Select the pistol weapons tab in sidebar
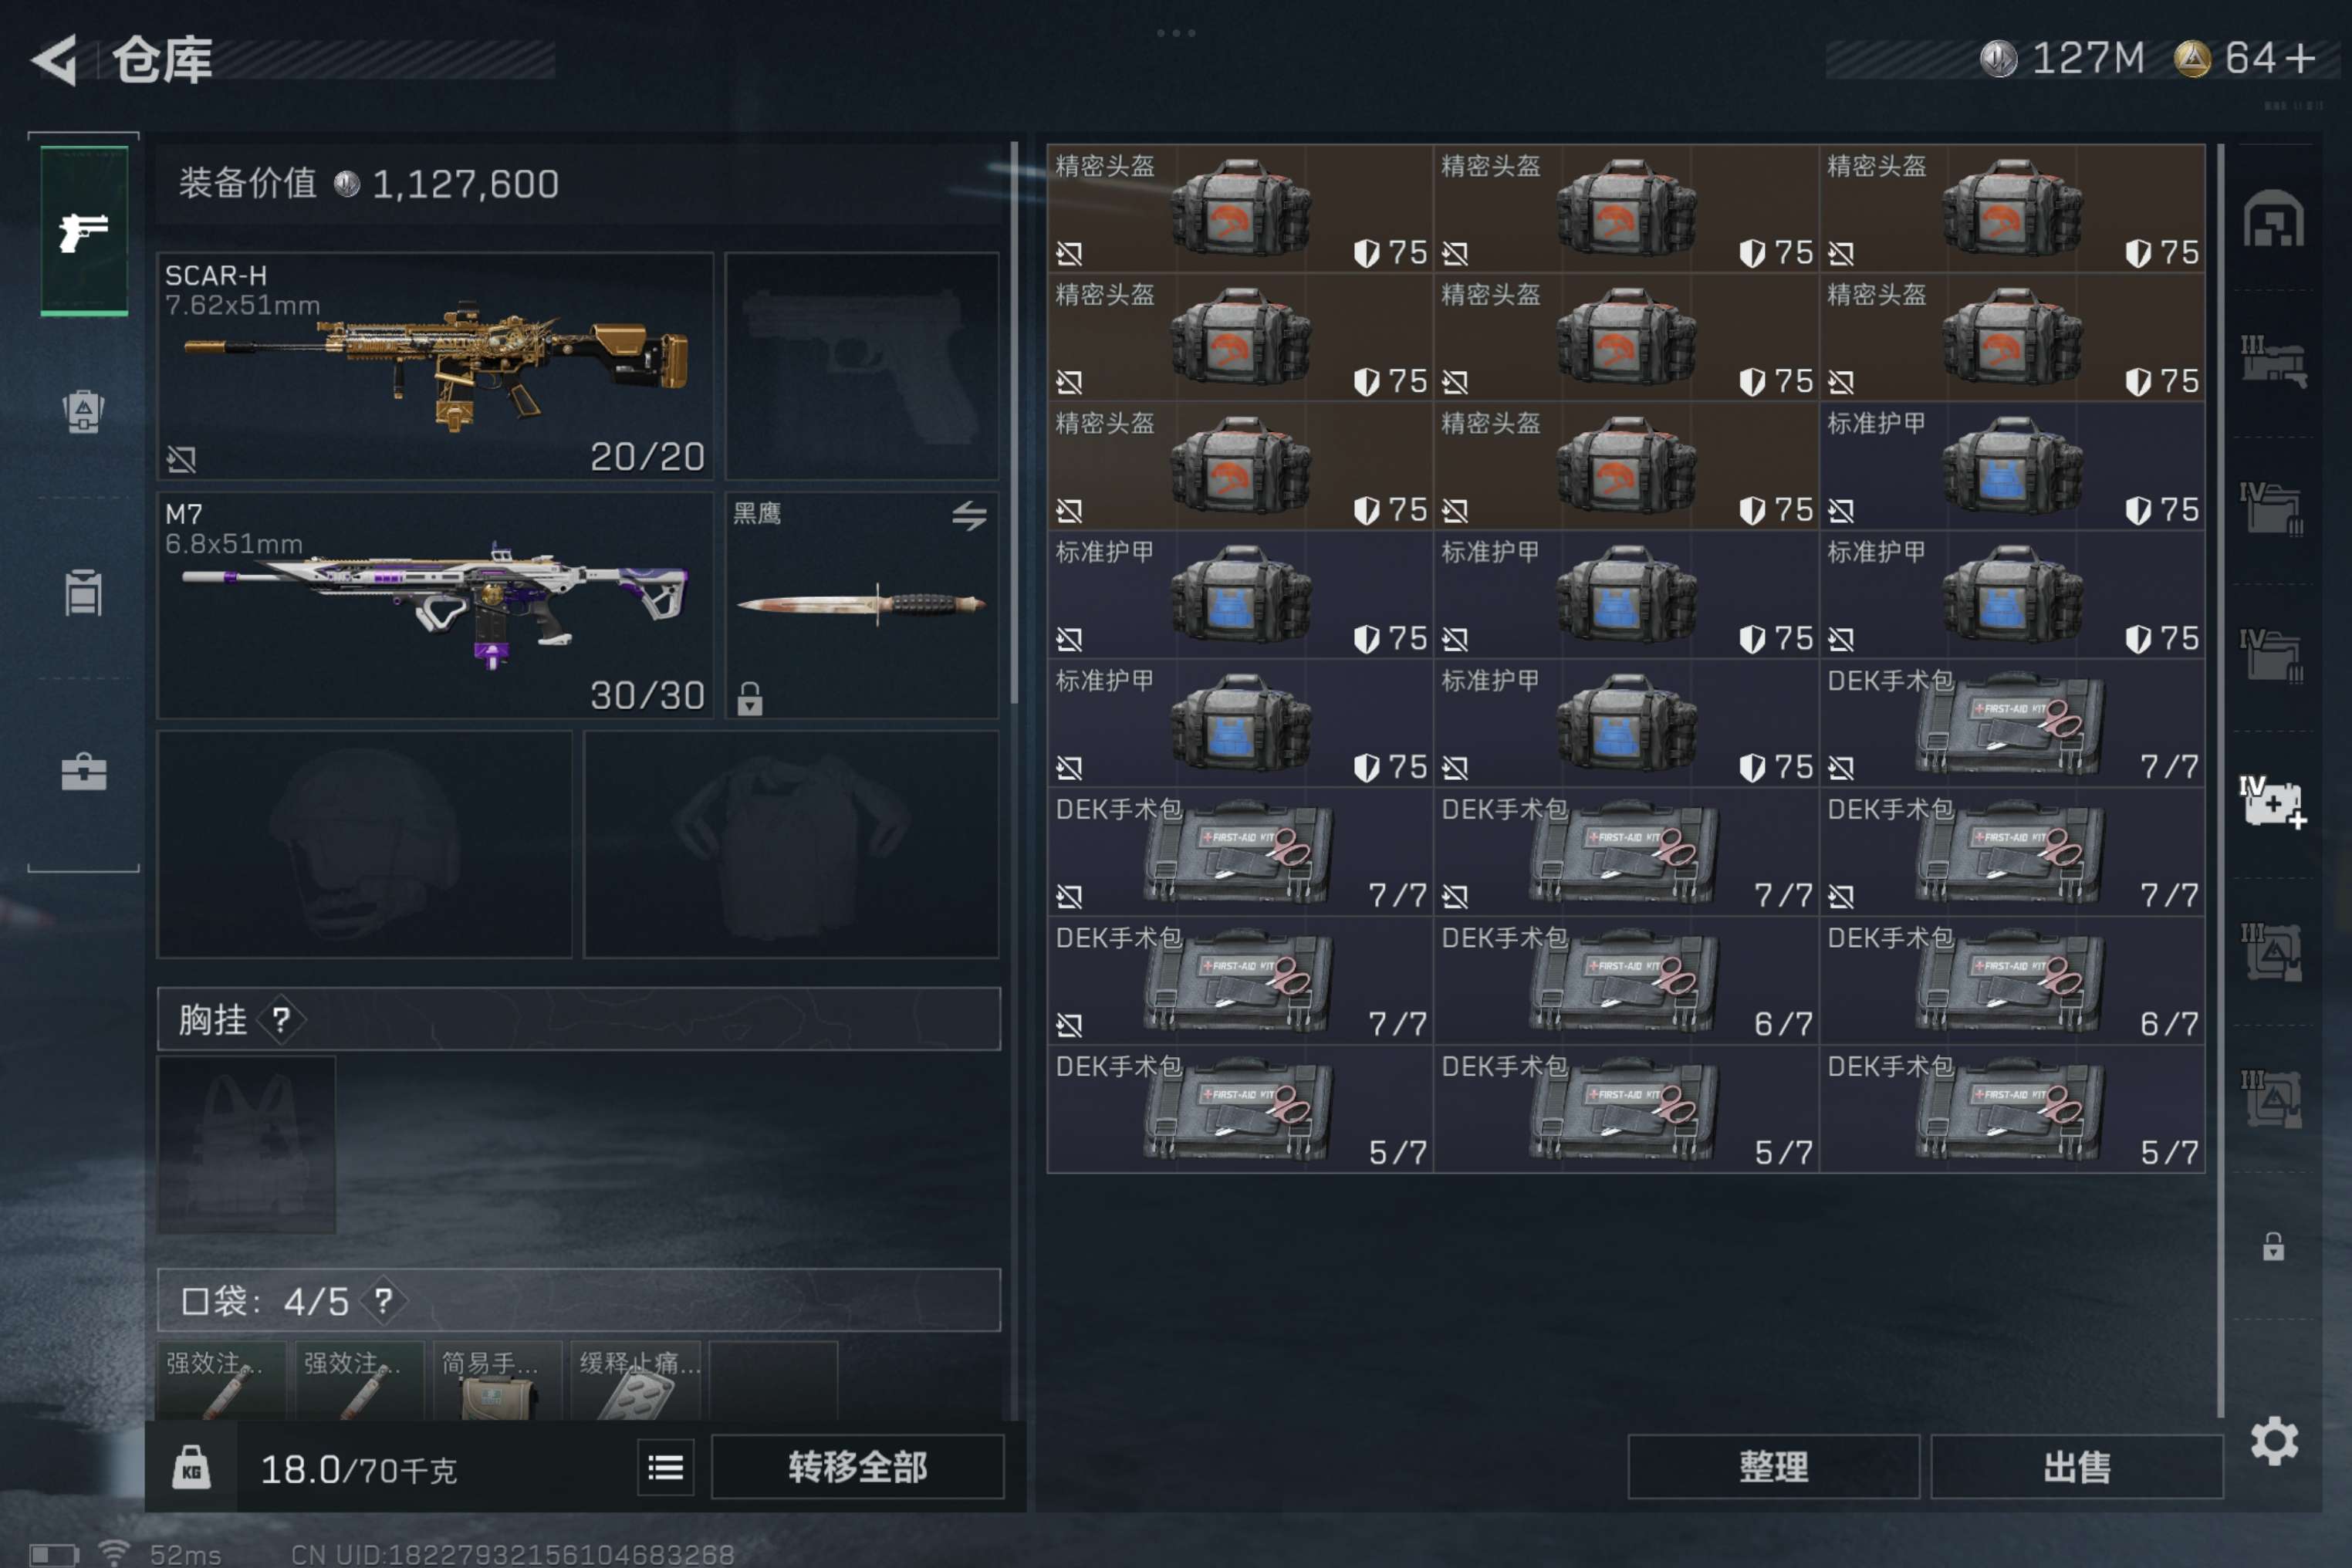The height and width of the screenshot is (1568, 2352). (x=84, y=231)
